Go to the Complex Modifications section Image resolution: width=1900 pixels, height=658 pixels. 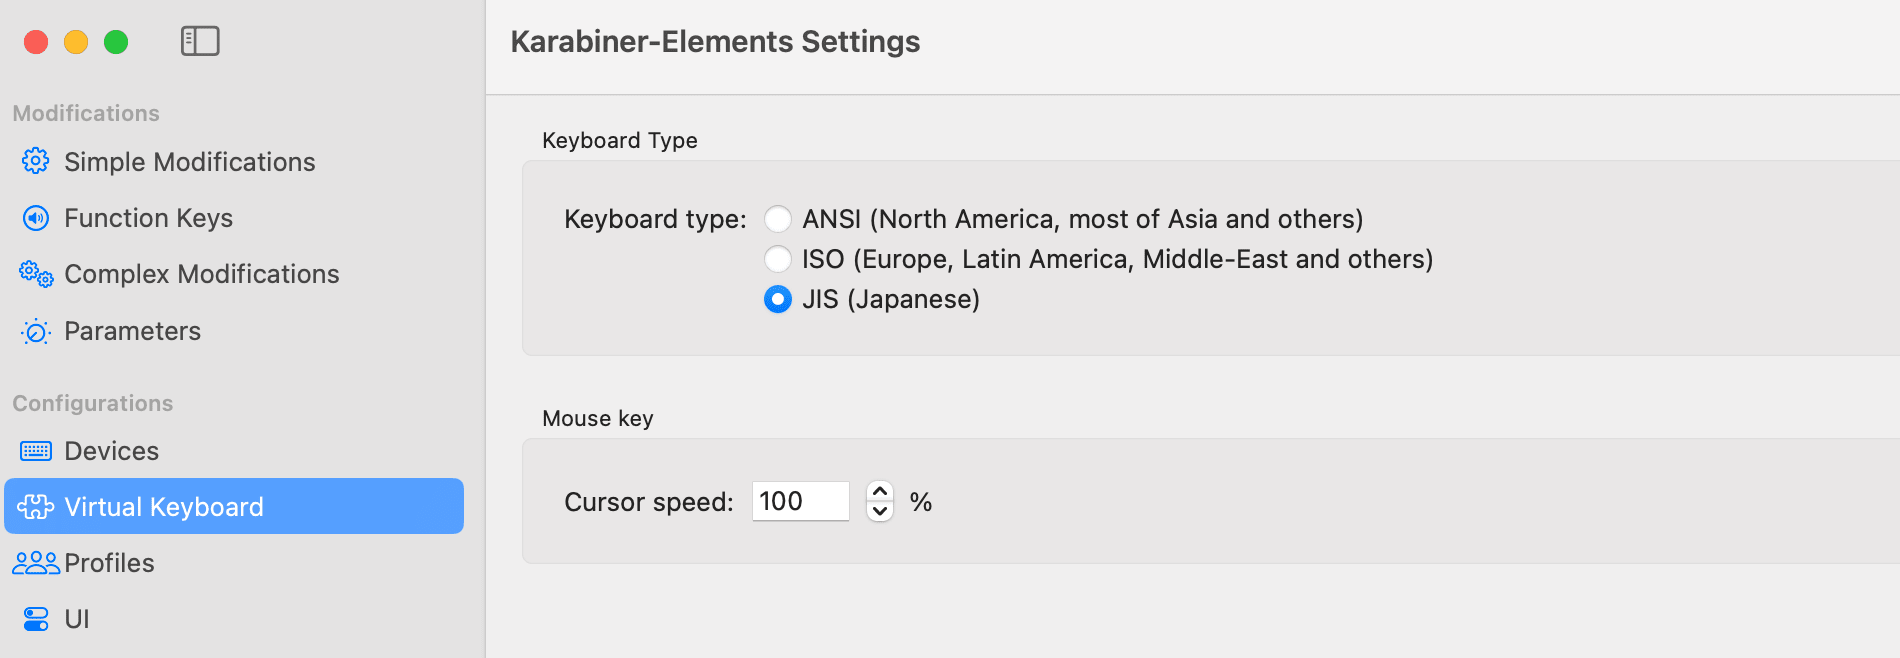[x=201, y=274]
